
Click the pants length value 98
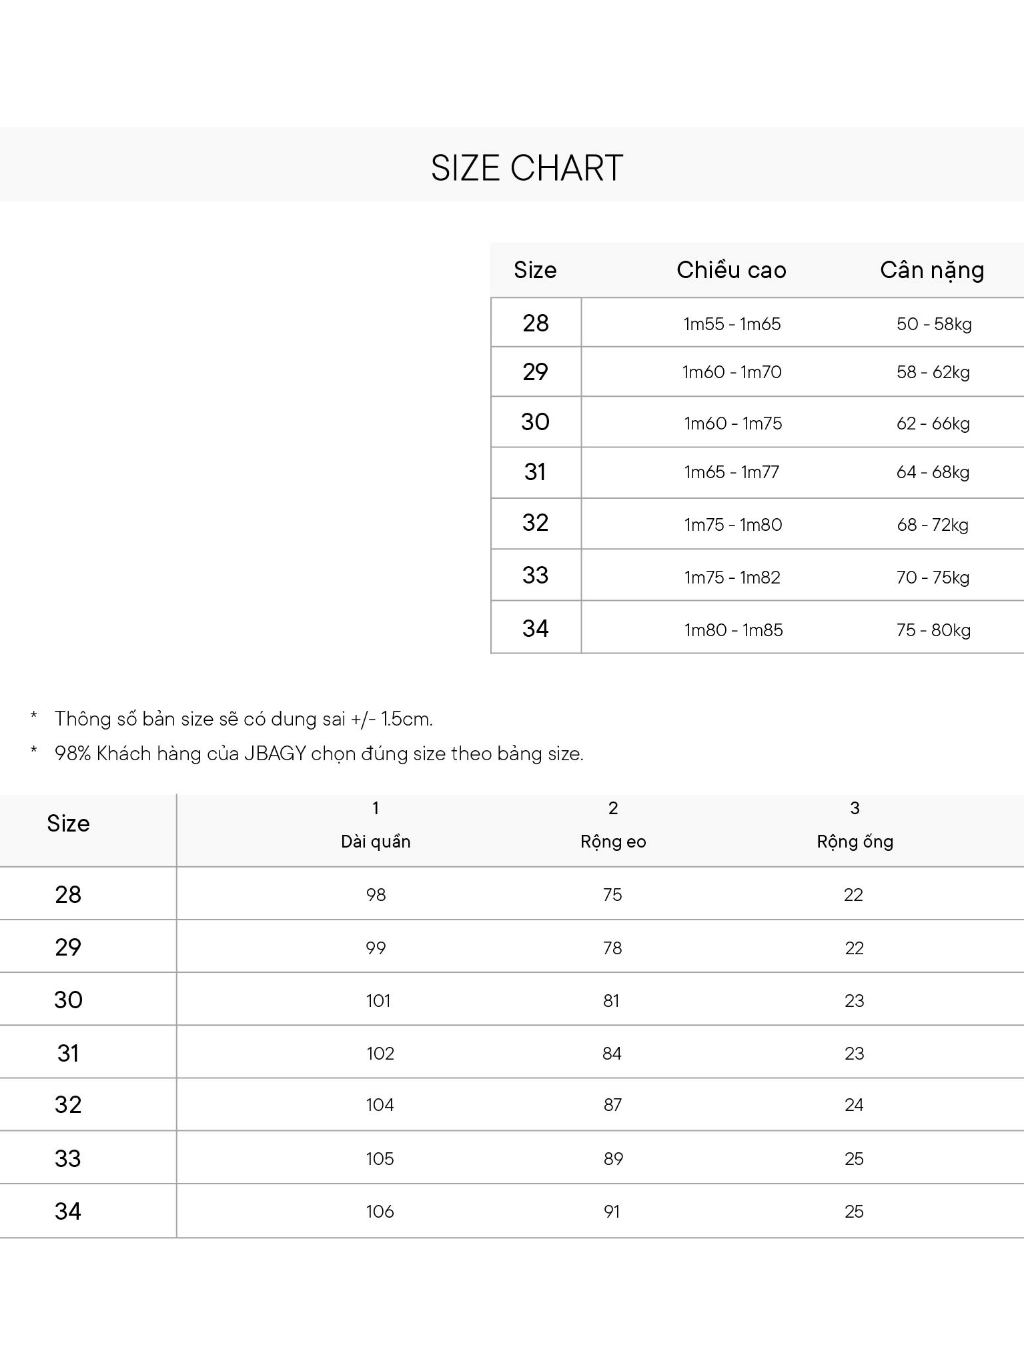point(376,895)
